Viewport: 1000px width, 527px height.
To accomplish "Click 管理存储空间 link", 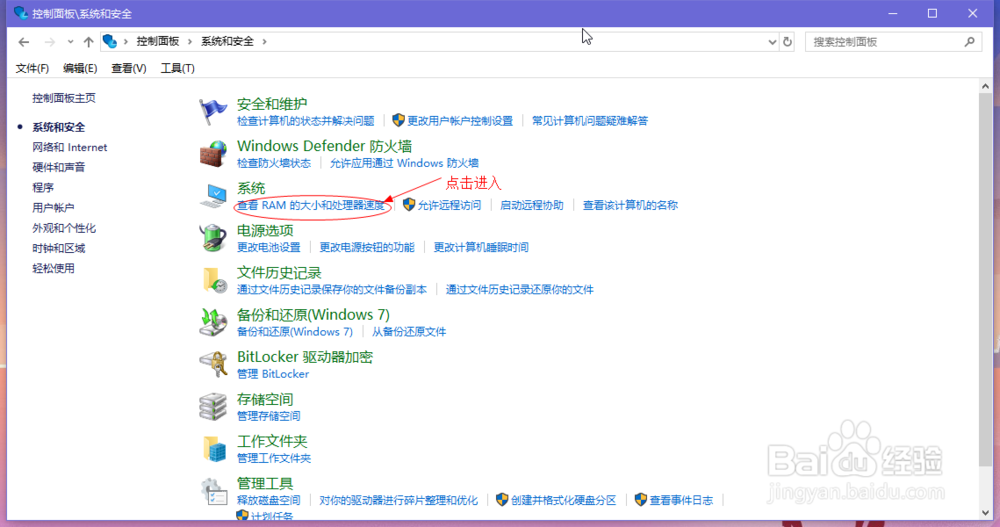I will [268, 416].
